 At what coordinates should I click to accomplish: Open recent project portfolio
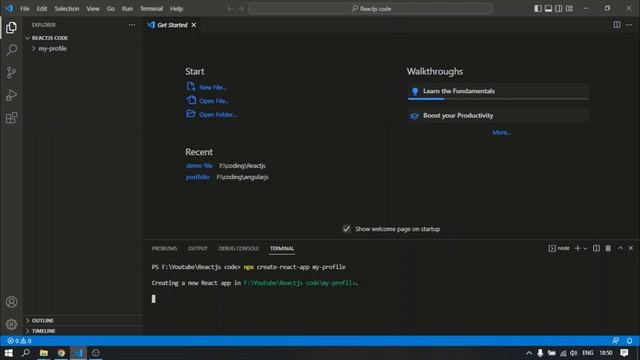198,177
